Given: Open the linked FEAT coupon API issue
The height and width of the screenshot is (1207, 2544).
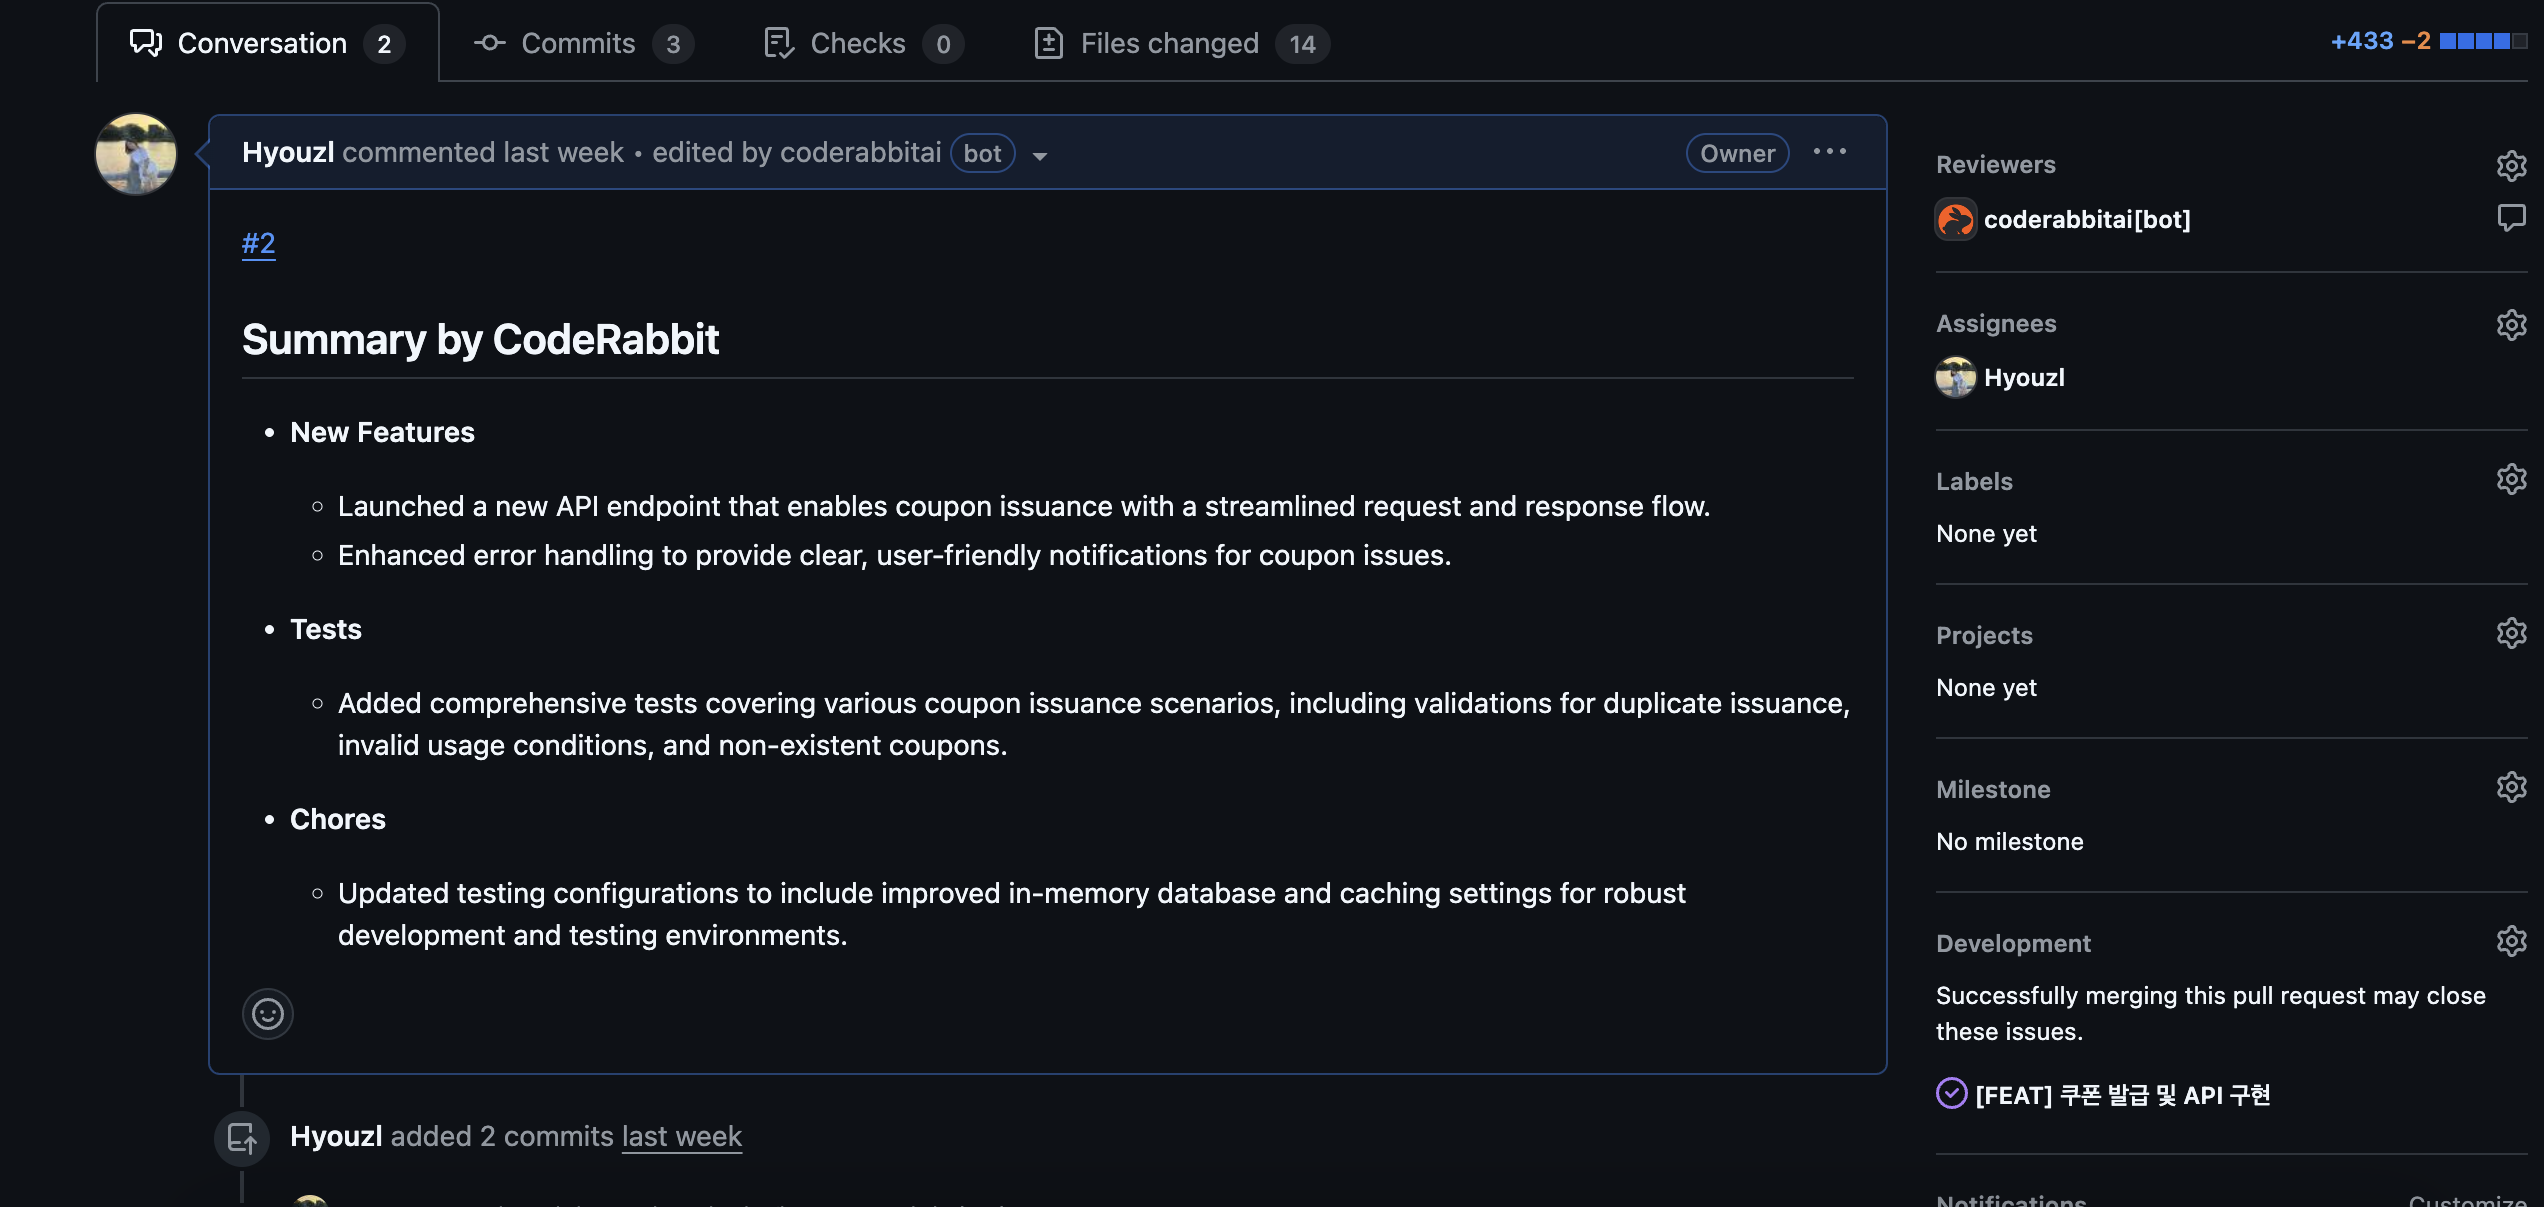Looking at the screenshot, I should click(x=2122, y=1095).
